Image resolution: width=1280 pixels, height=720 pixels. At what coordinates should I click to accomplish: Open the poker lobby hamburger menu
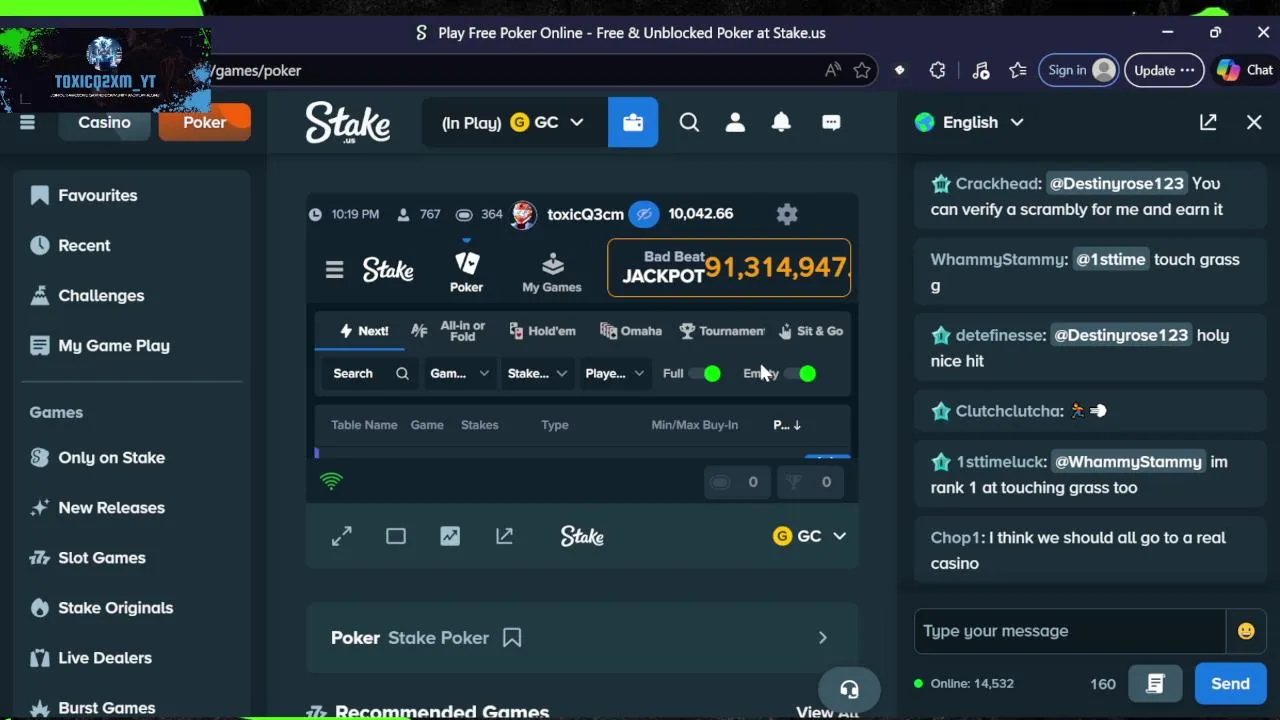click(x=334, y=270)
